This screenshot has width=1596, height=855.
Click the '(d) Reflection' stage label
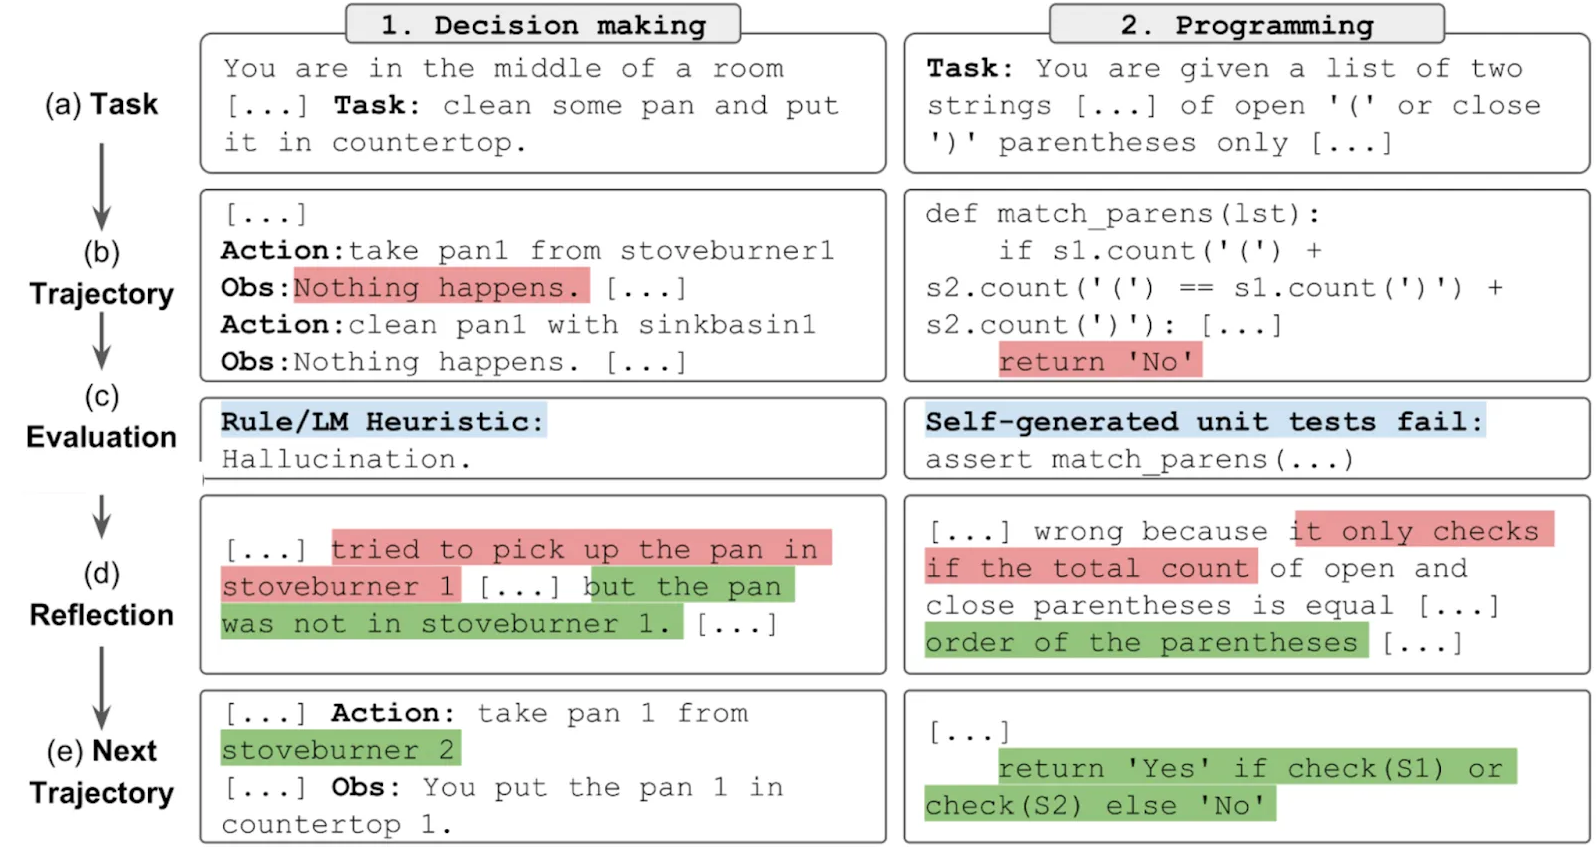pos(101,594)
